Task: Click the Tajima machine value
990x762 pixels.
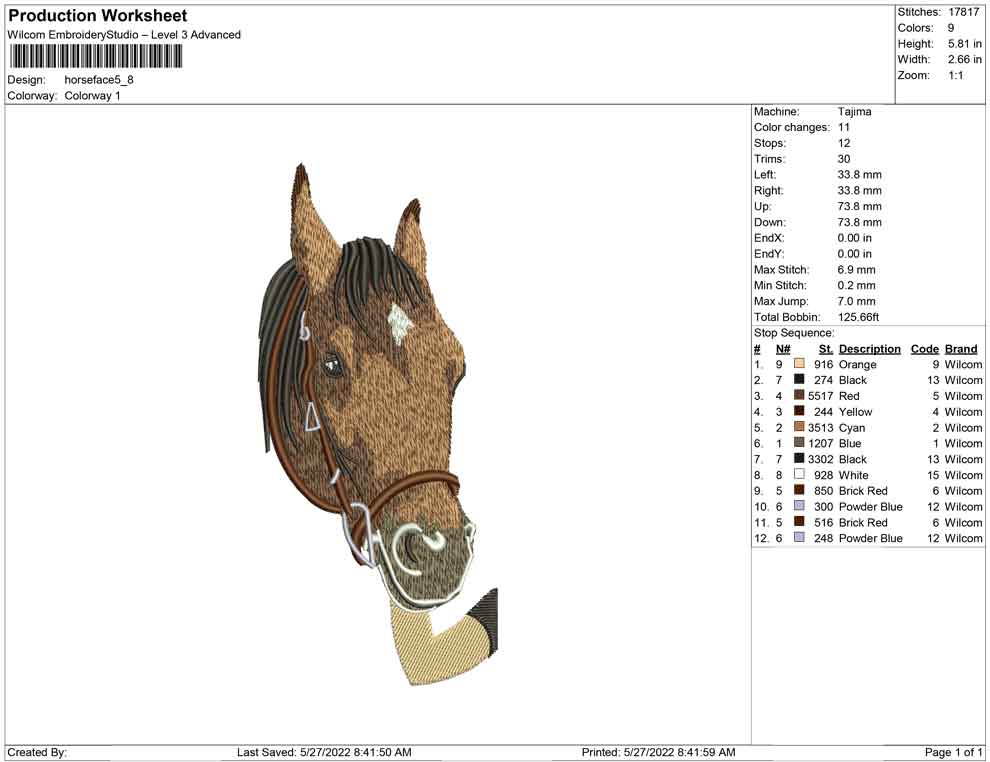Action: [x=854, y=112]
